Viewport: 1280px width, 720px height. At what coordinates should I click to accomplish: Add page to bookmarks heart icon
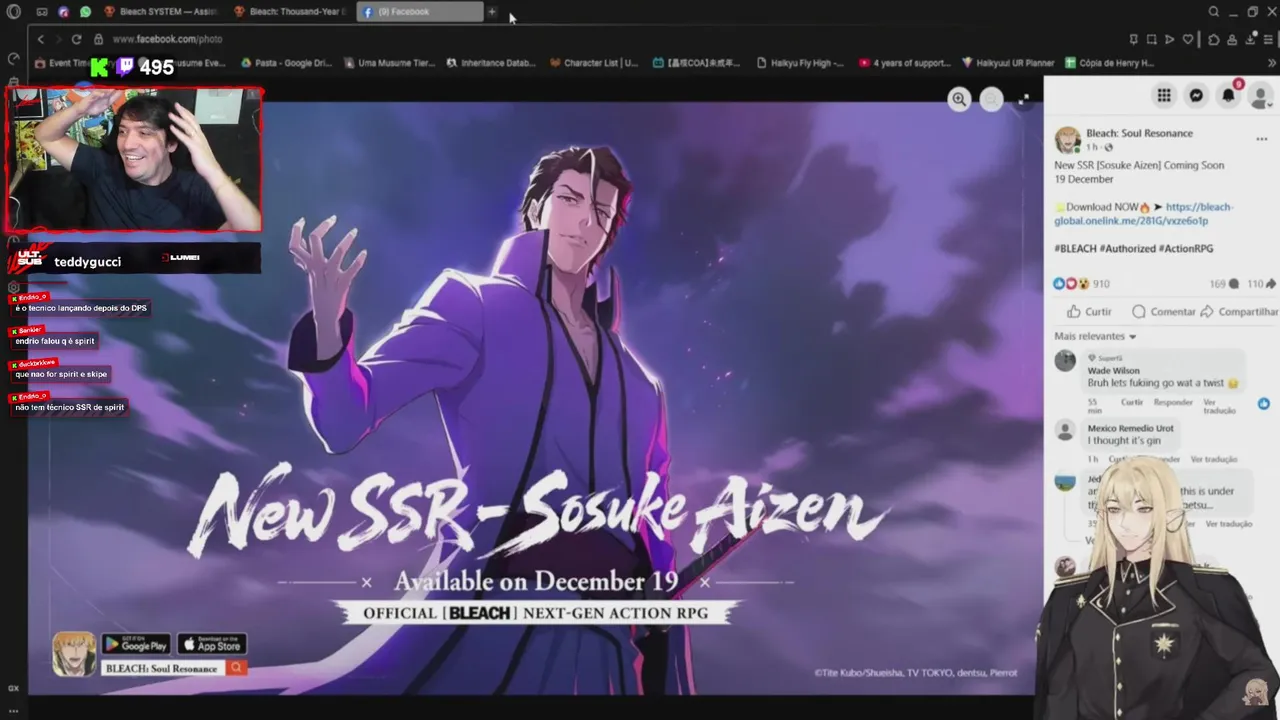point(1188,39)
